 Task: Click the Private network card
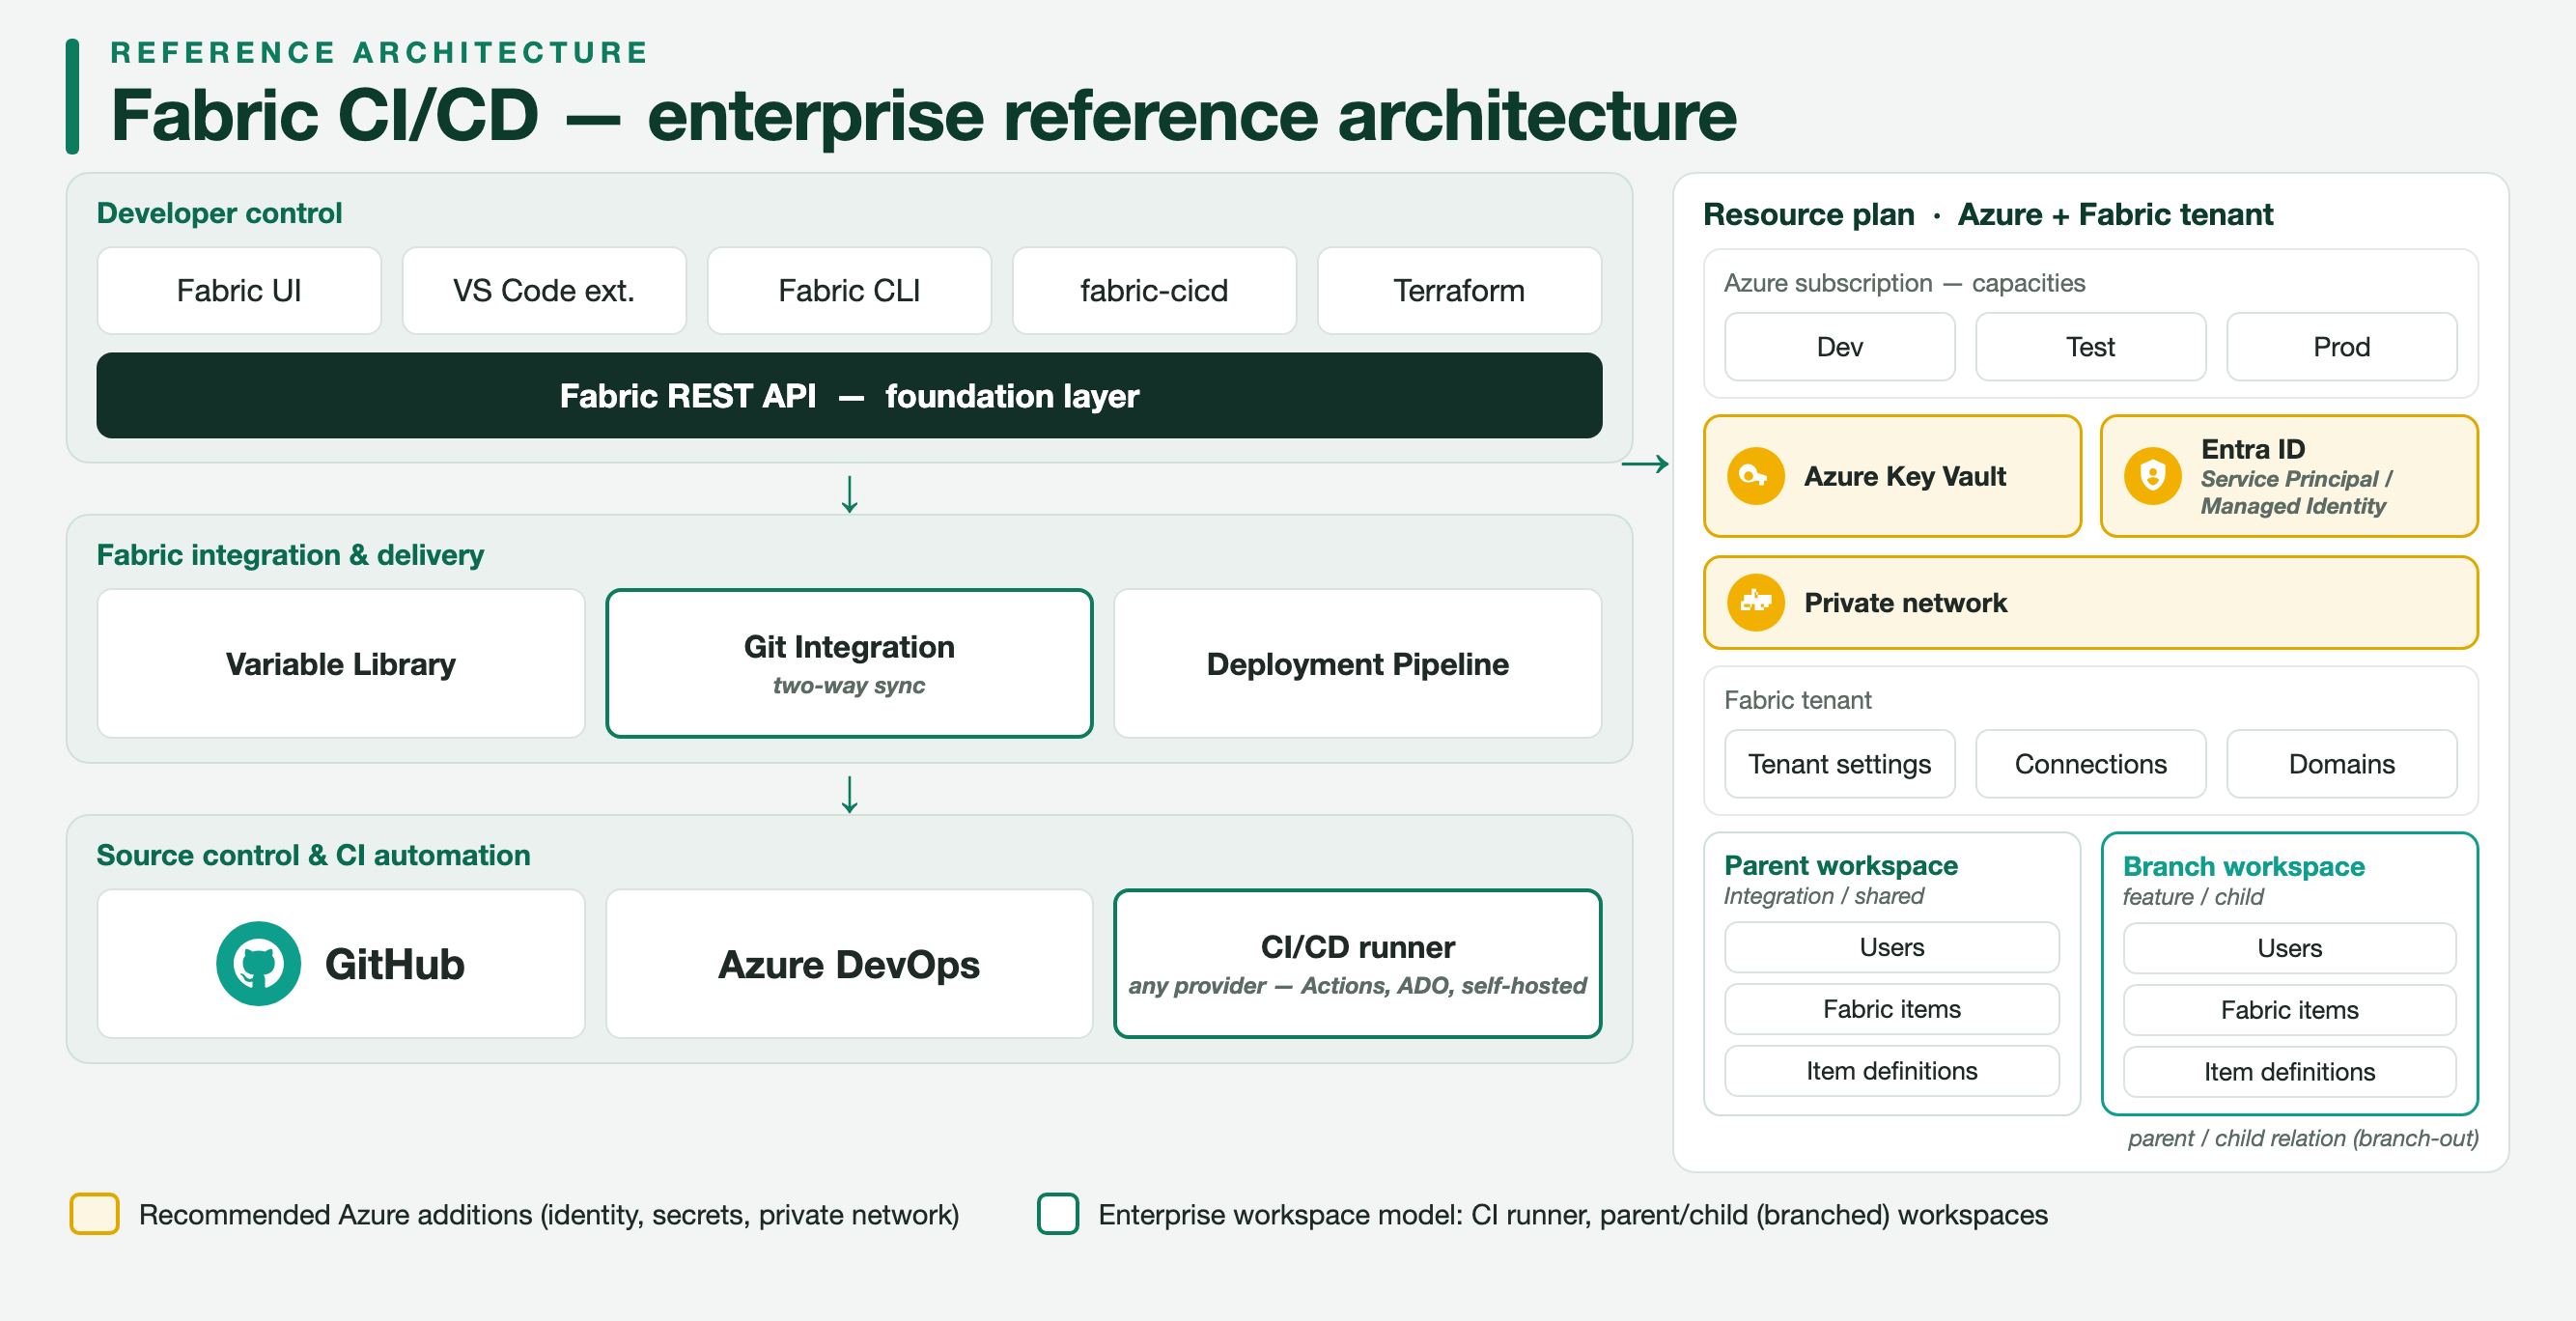coord(2091,602)
